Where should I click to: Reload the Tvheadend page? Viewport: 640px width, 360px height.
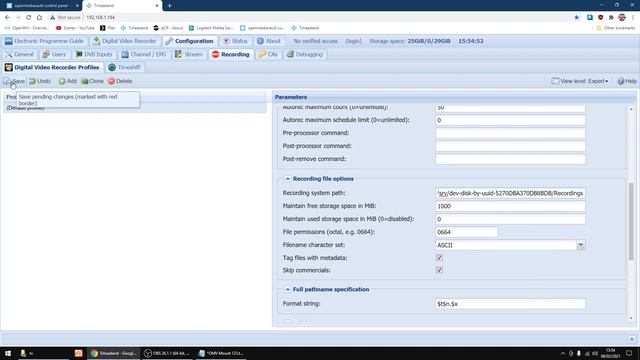[28, 18]
